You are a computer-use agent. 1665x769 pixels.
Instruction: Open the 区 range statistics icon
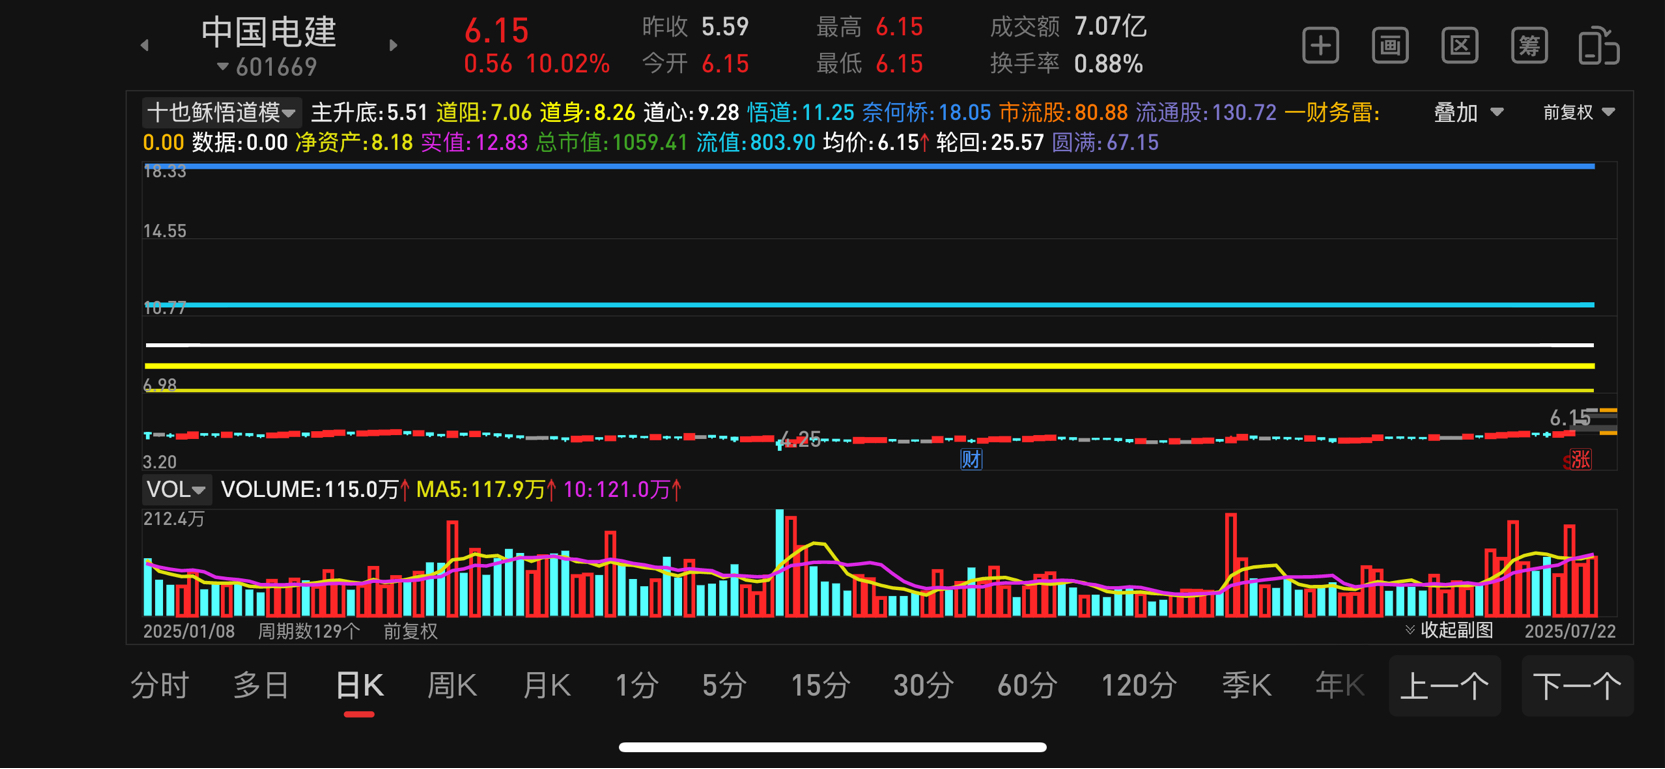click(x=1460, y=45)
